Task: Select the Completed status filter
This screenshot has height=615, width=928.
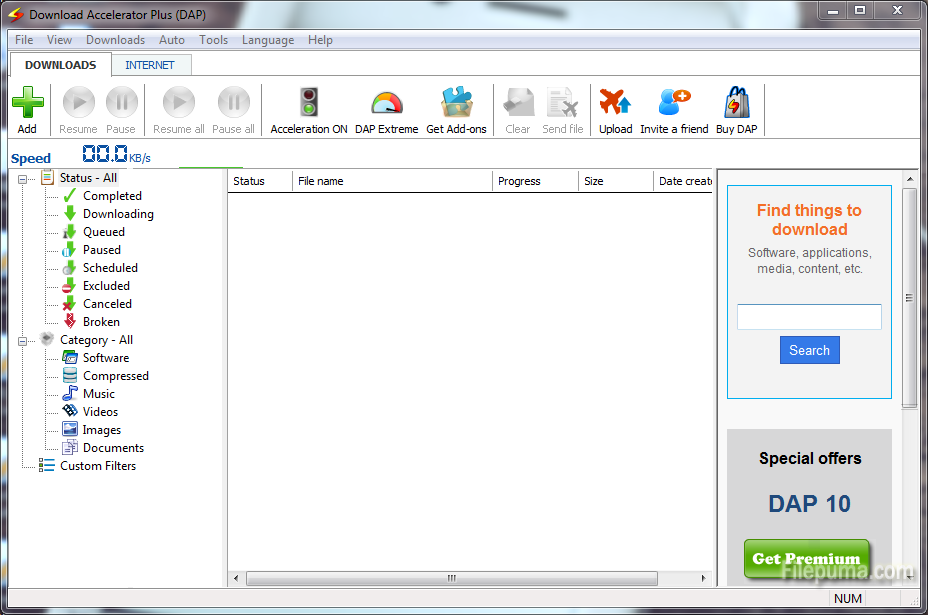Action: pos(112,196)
